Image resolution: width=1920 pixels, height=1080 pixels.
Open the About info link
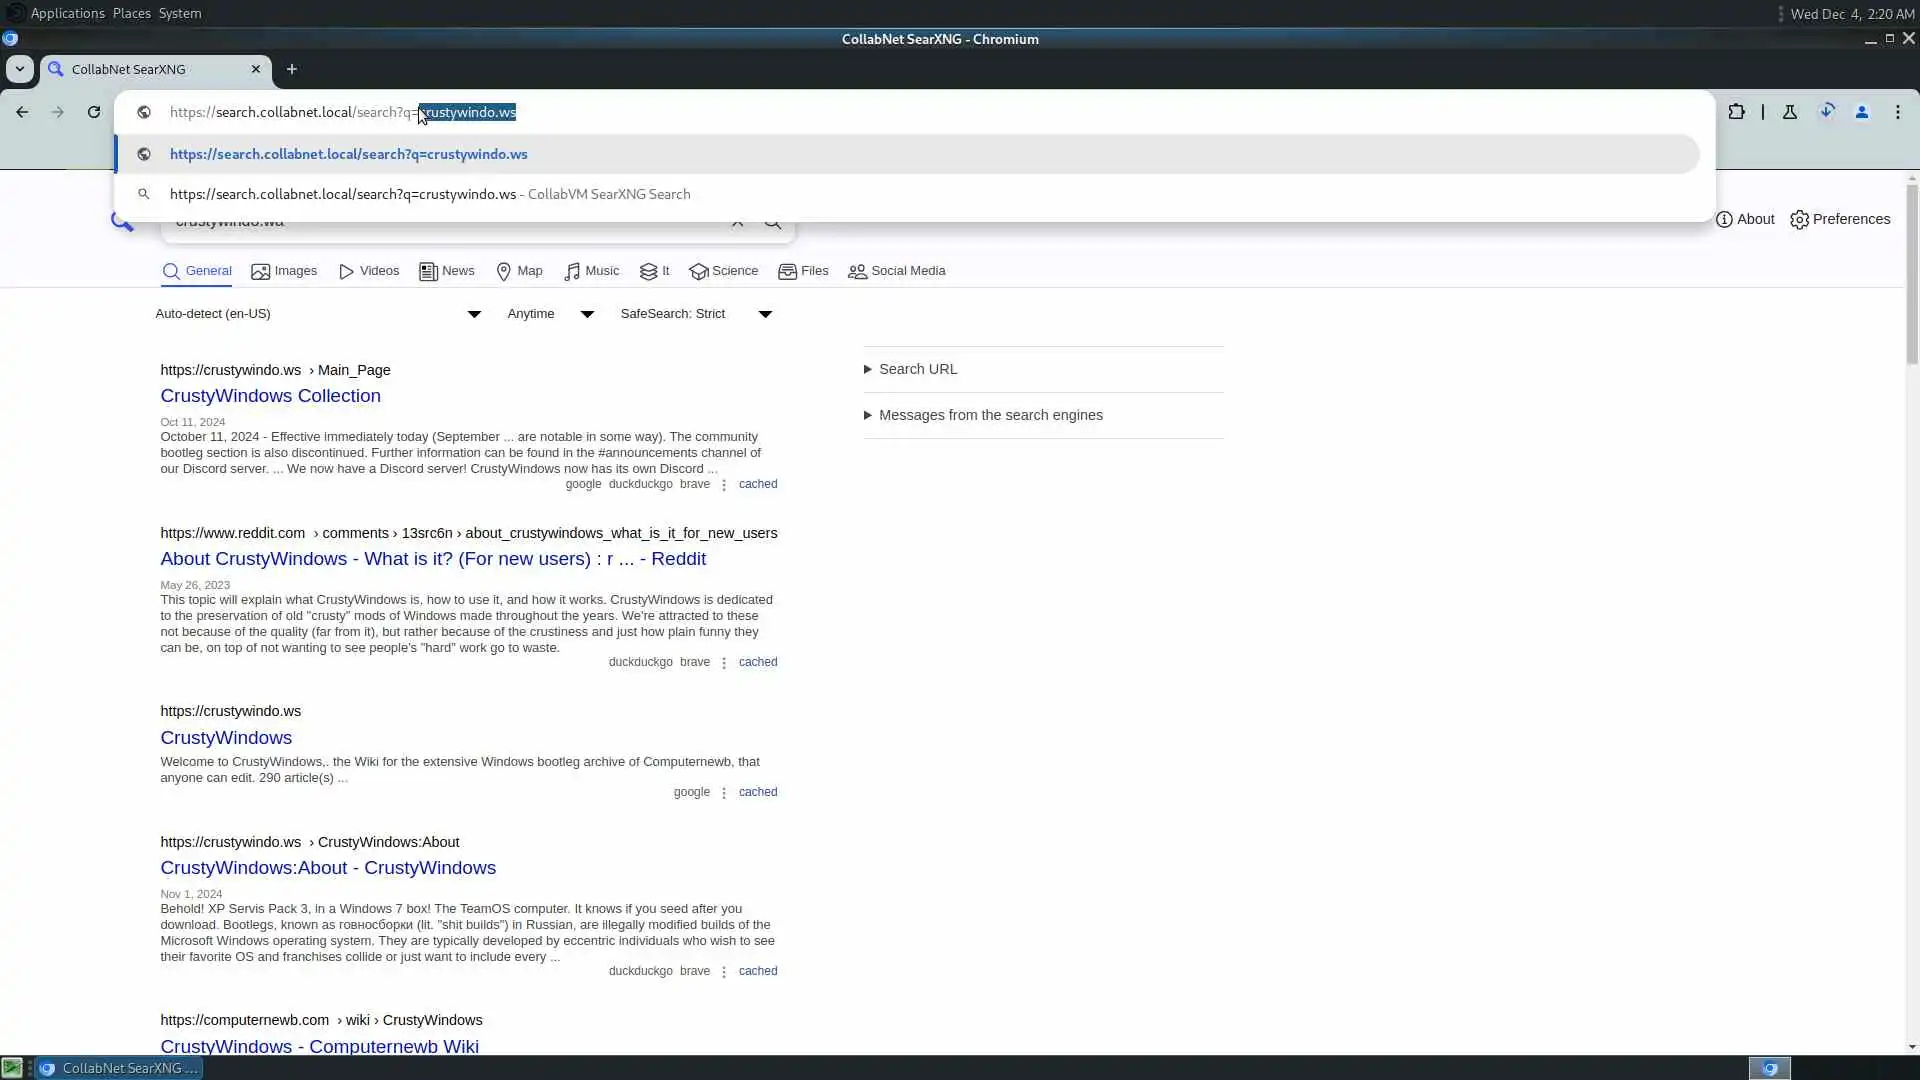coord(1745,219)
